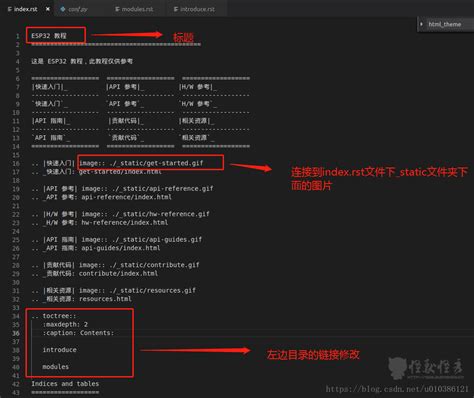Click the file icon on modules.rst tab
Viewport: 474px width, 398px height.
click(117, 9)
